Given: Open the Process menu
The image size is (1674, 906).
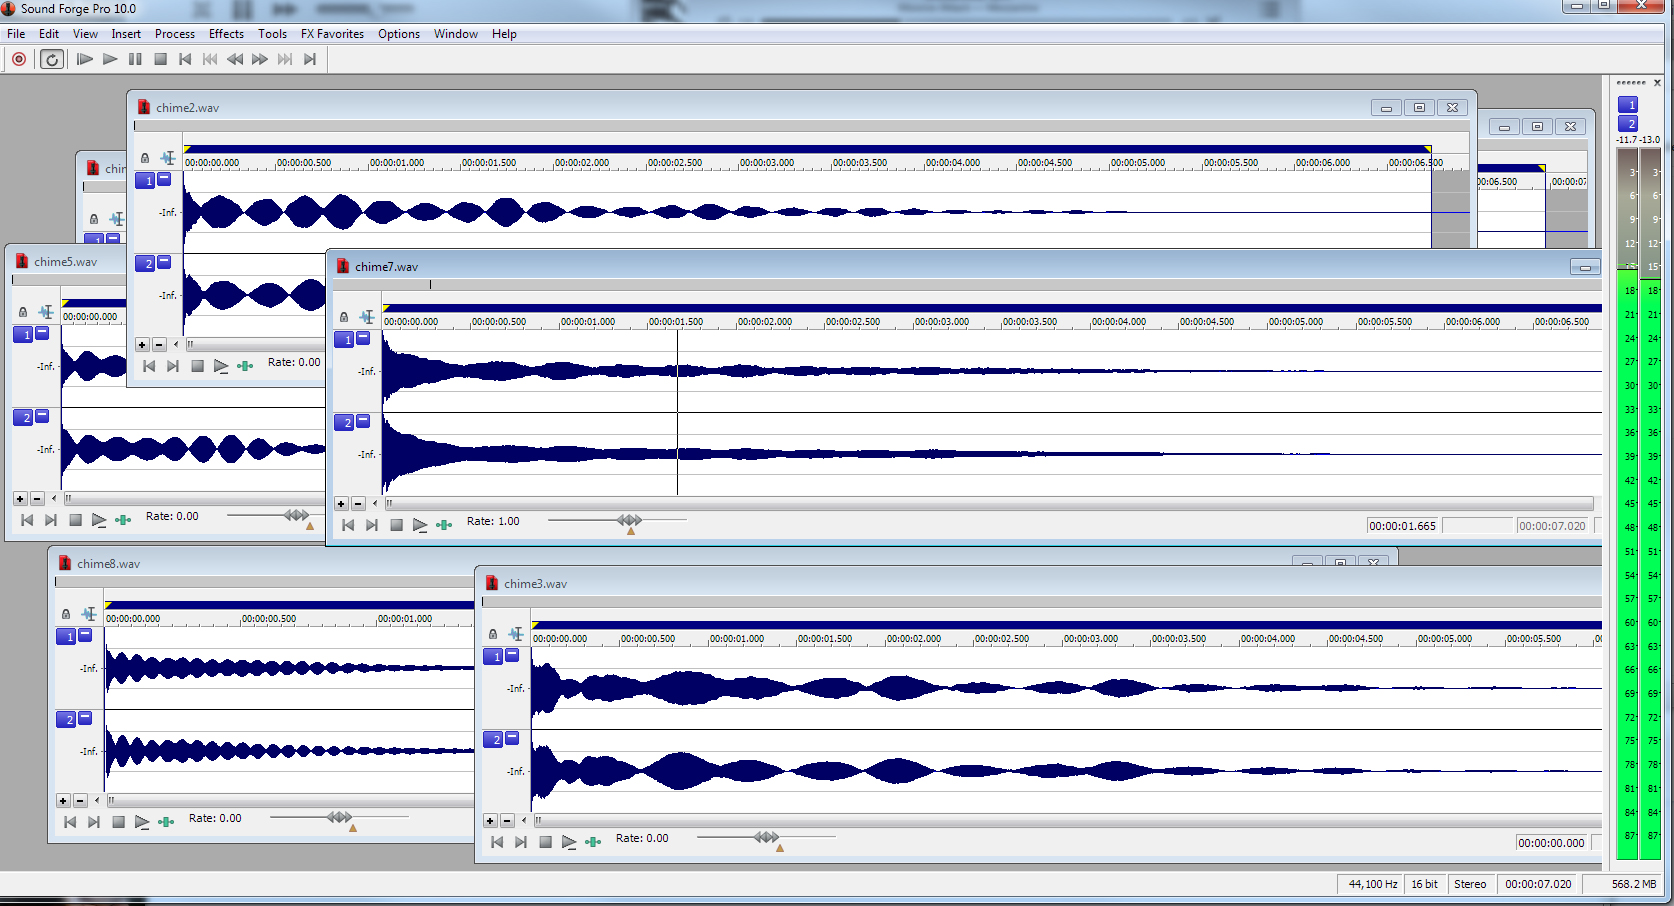Looking at the screenshot, I should [175, 34].
